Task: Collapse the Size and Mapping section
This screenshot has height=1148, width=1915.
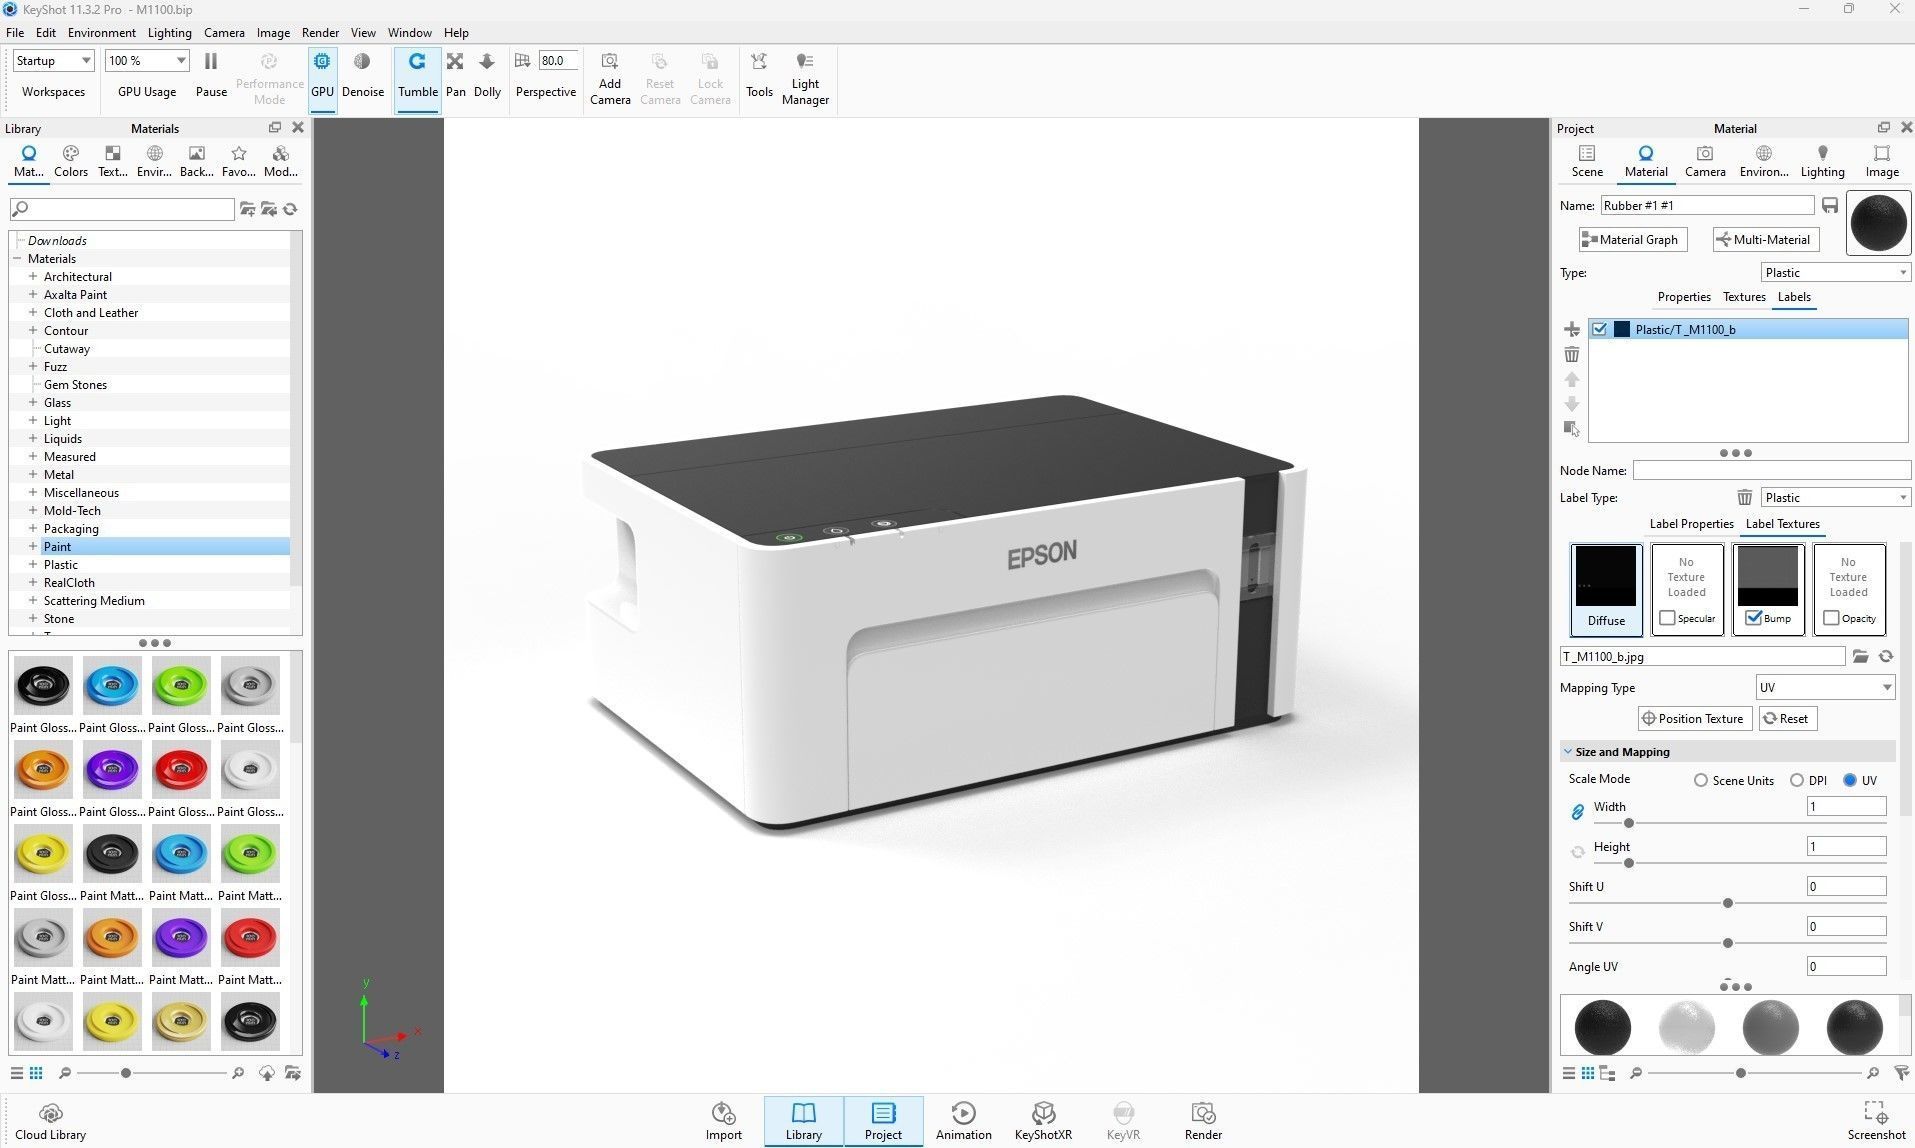Action: point(1568,752)
